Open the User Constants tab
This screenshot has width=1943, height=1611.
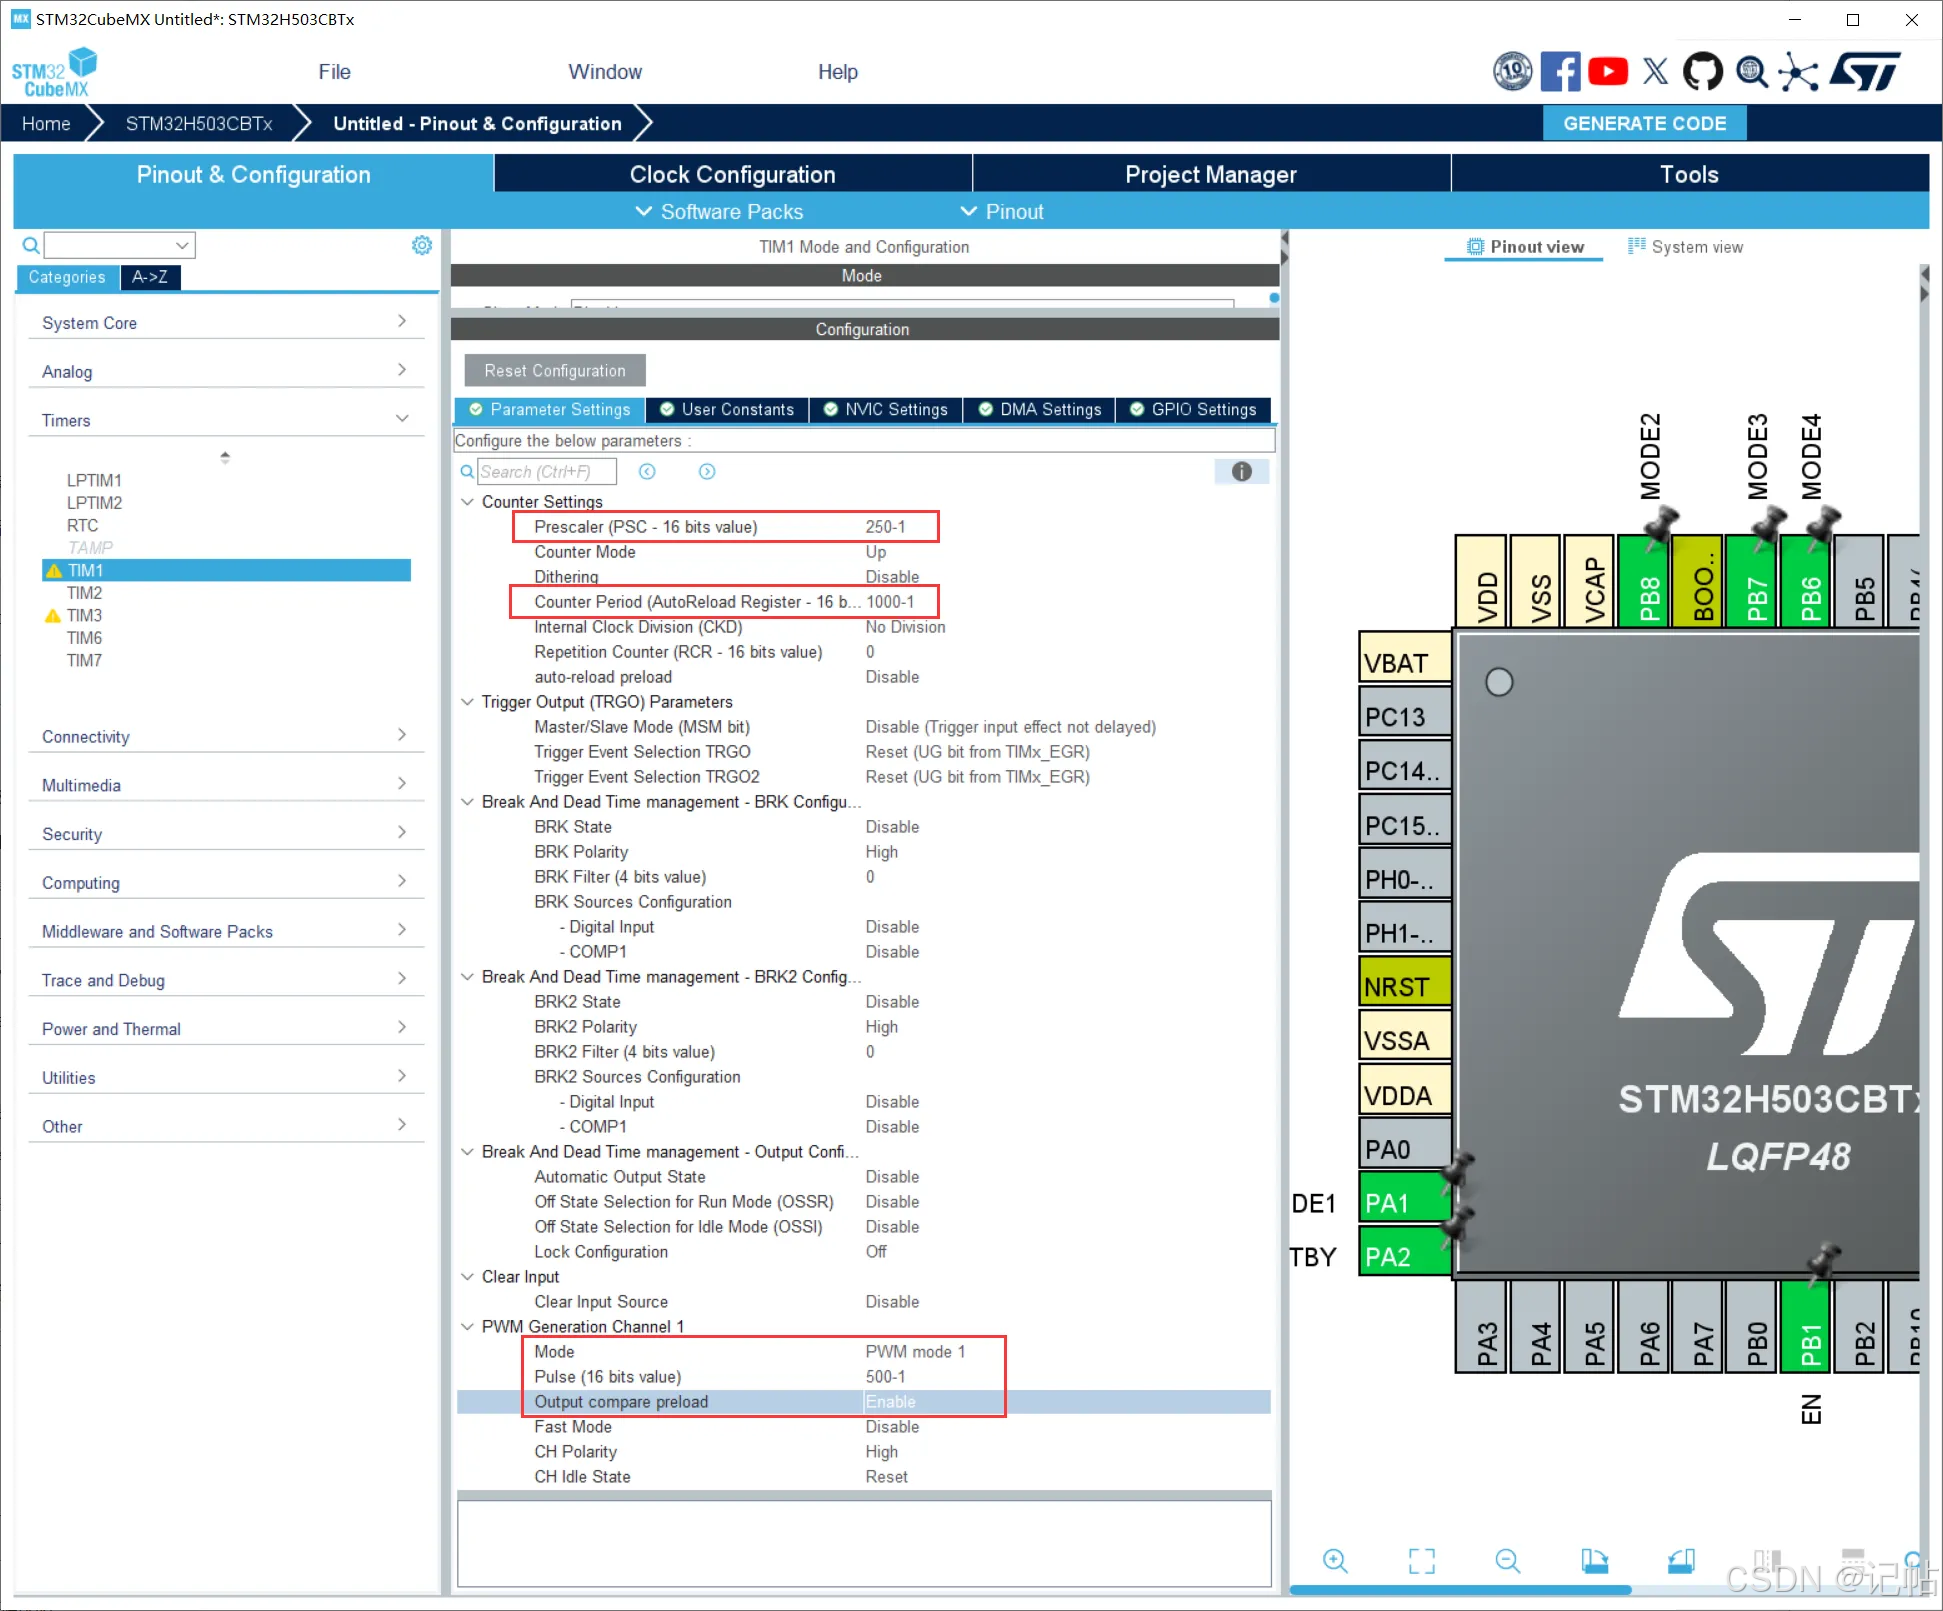tap(728, 409)
